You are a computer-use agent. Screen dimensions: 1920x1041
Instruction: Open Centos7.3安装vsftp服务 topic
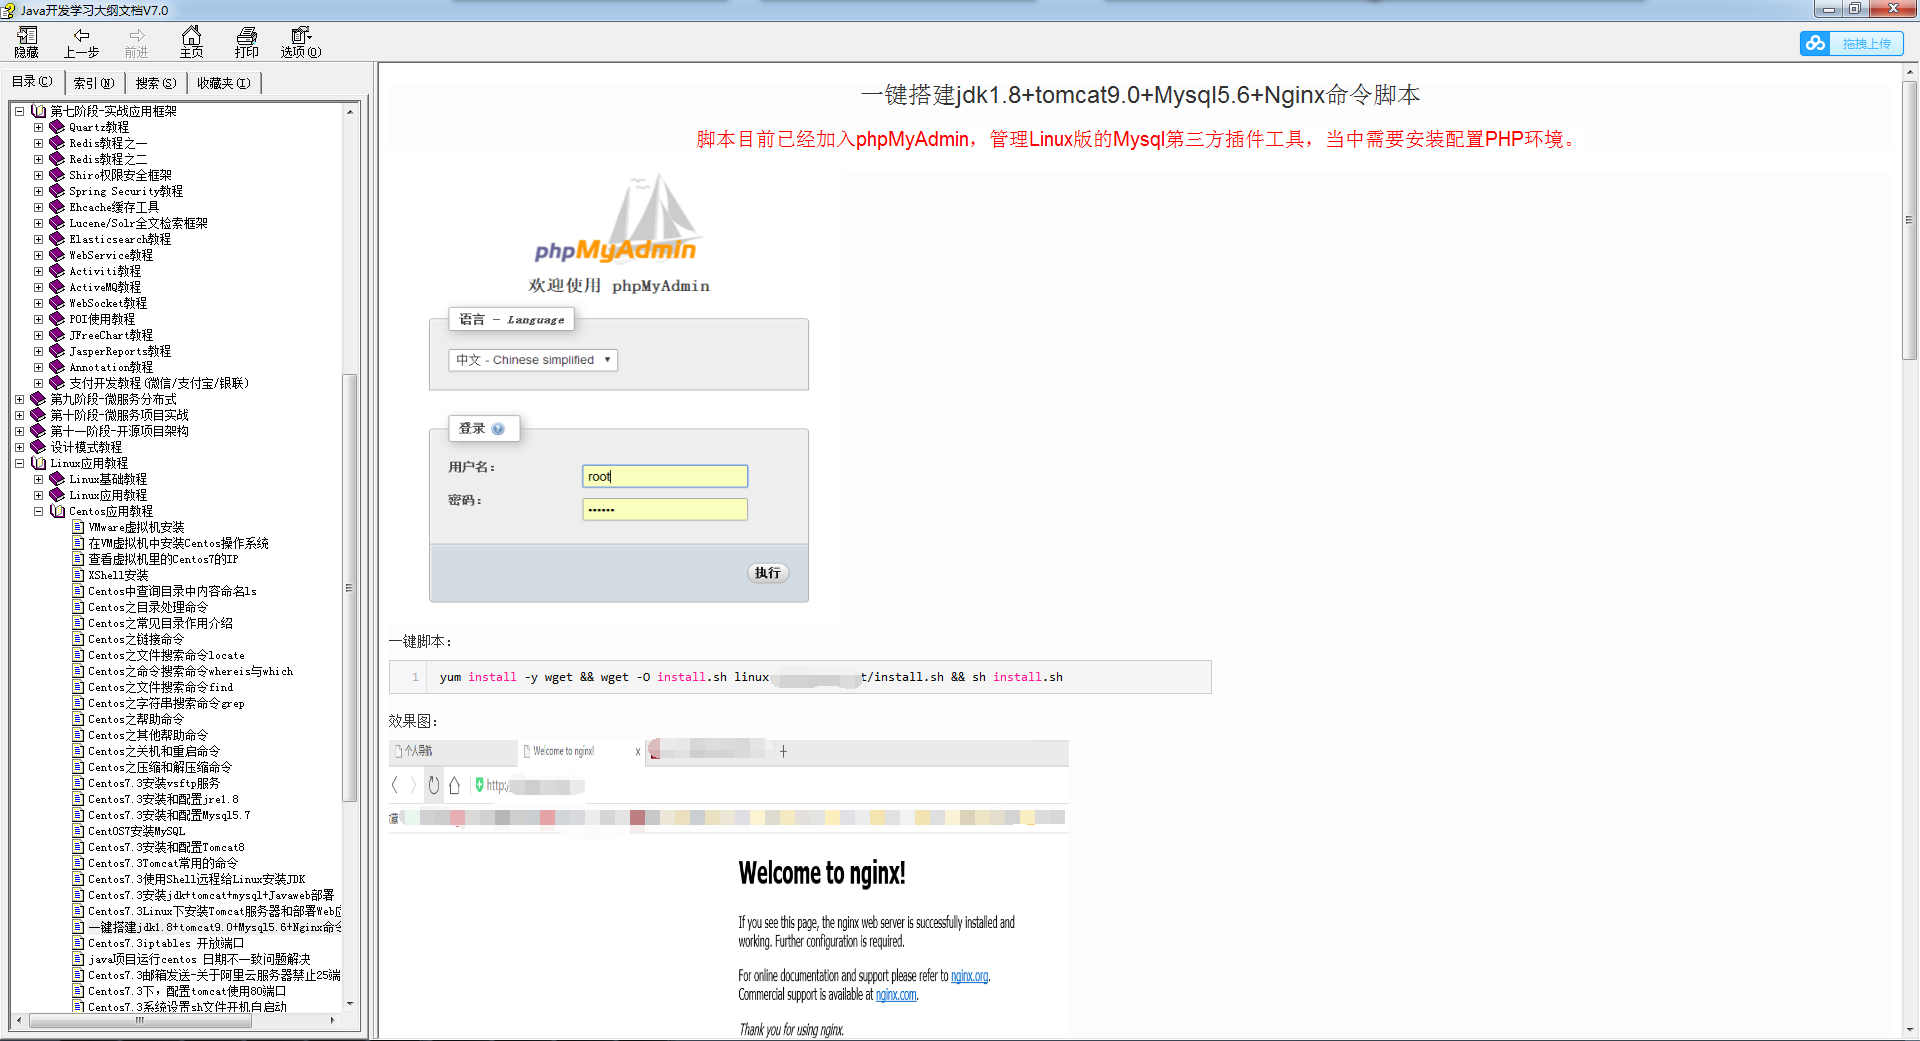(x=154, y=783)
